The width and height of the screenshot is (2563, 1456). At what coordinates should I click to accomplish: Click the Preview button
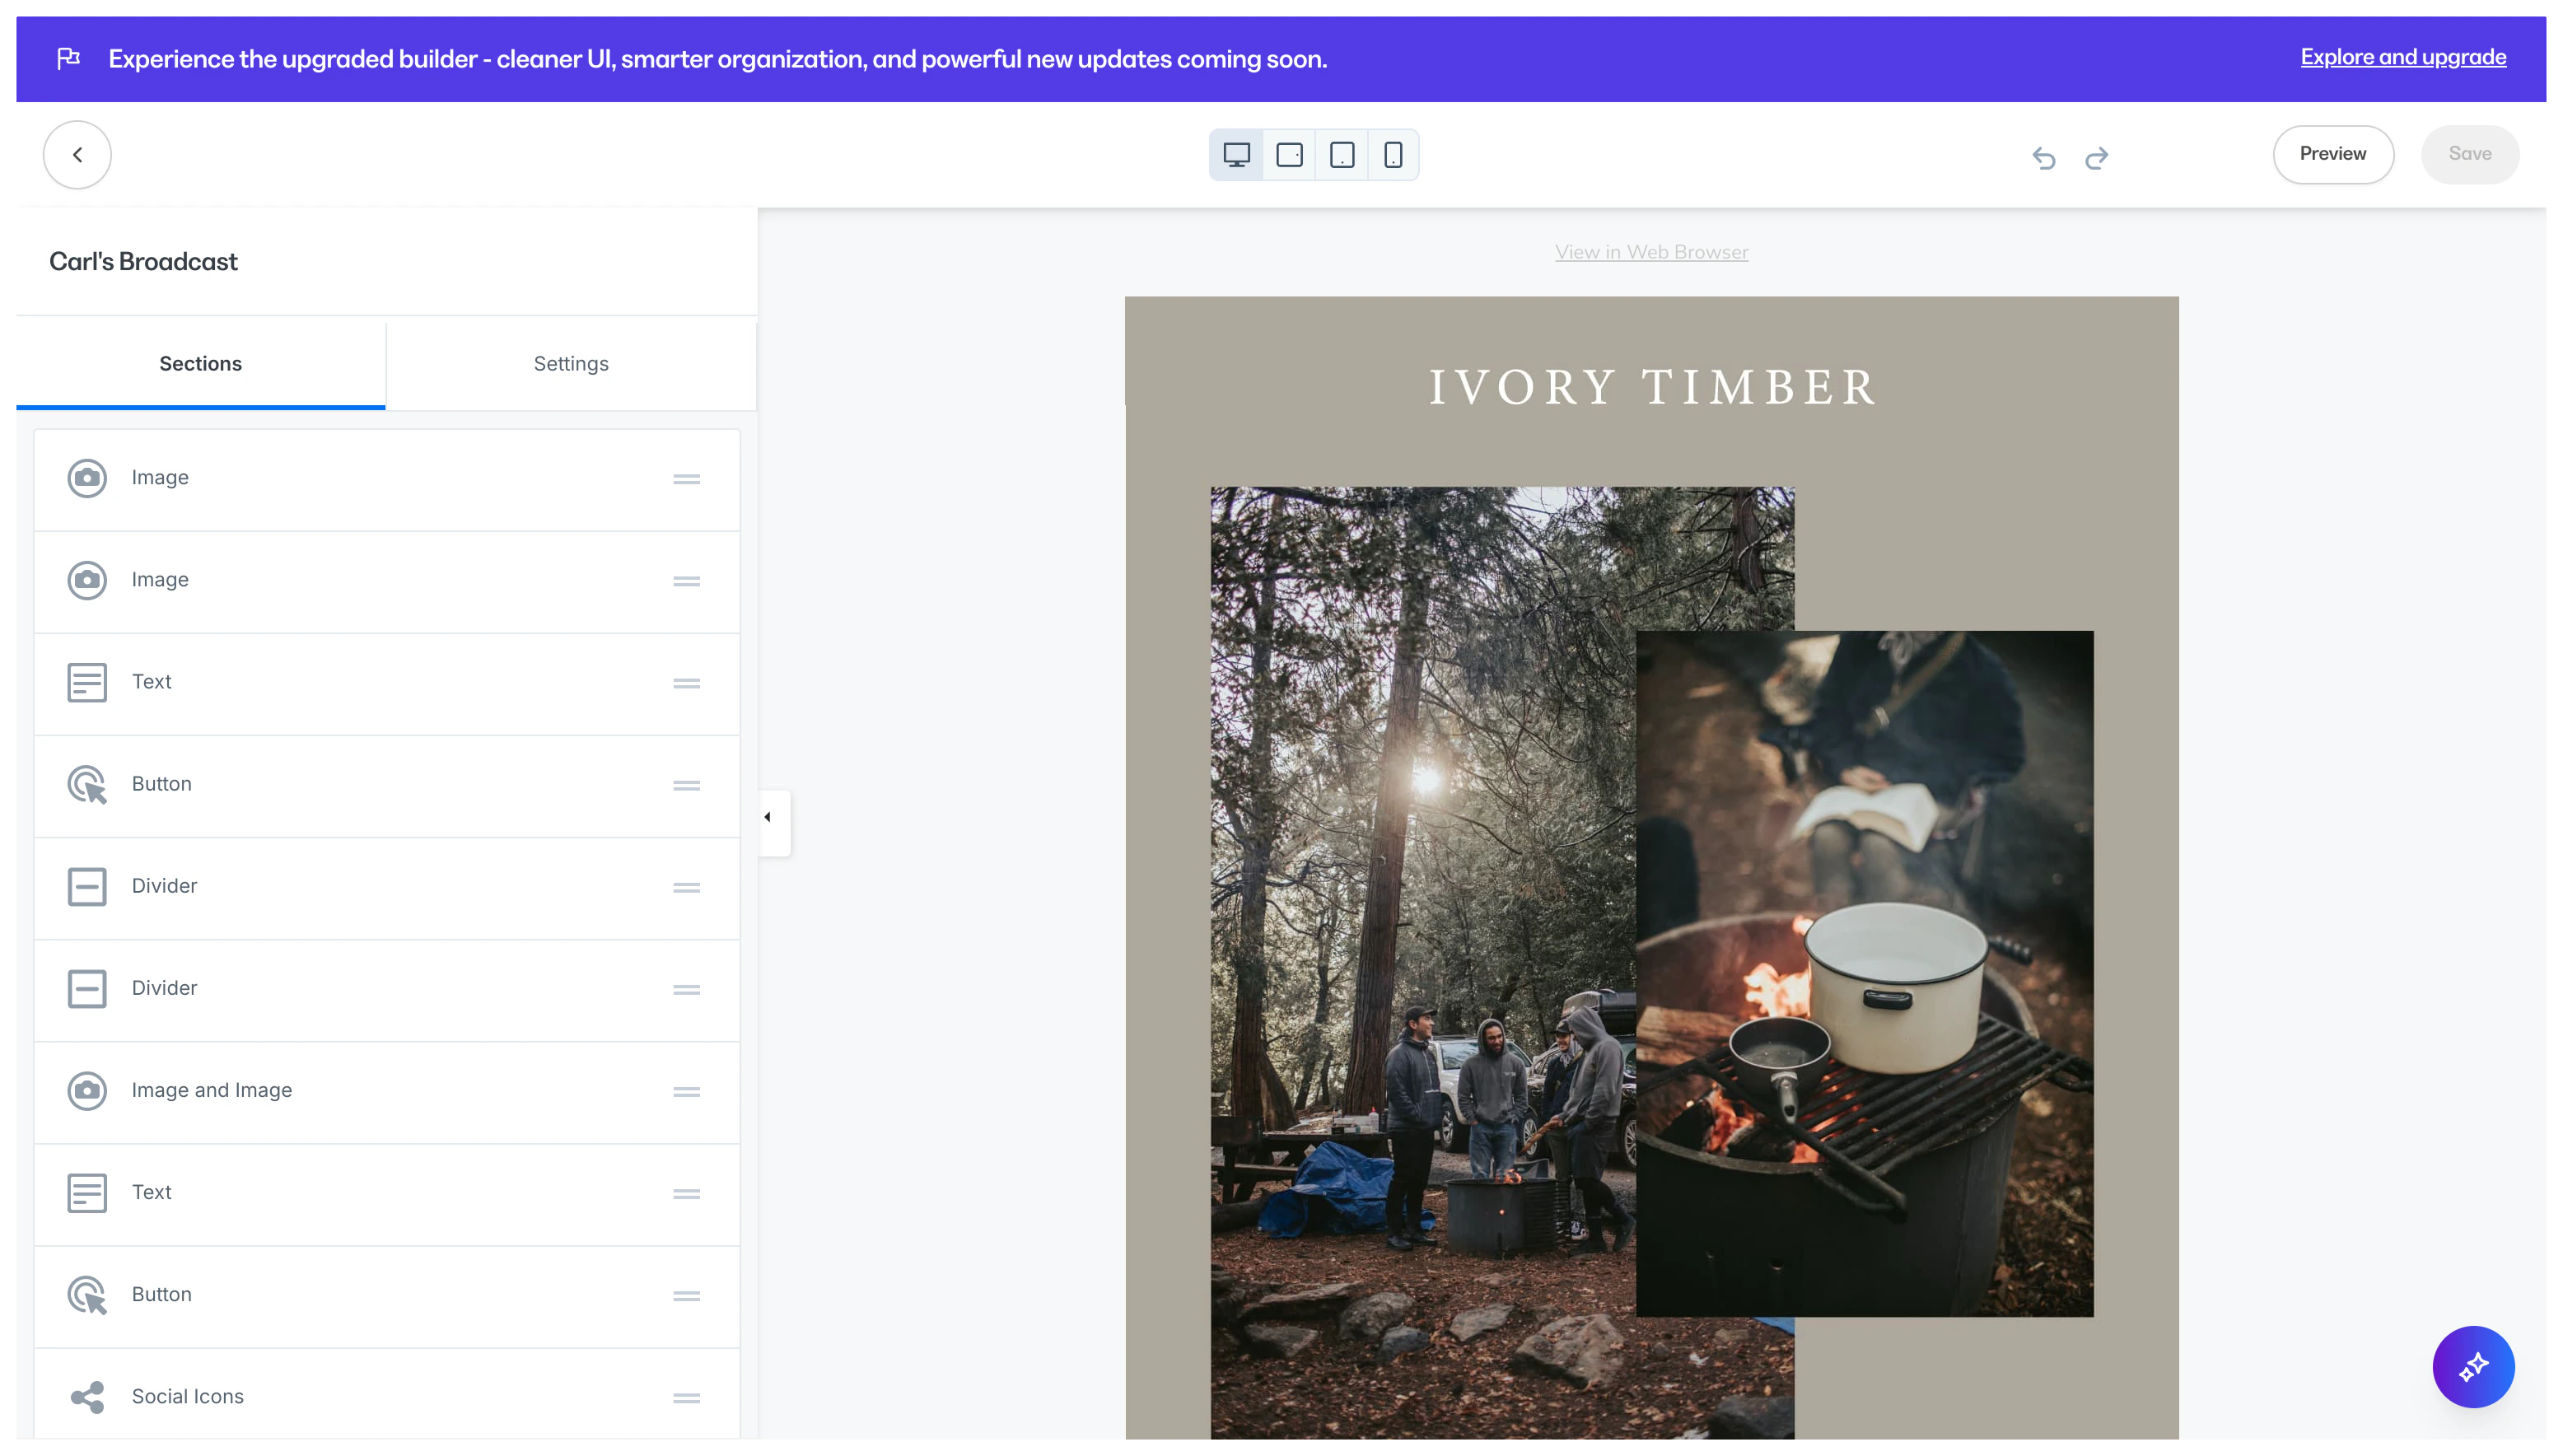coord(2332,154)
